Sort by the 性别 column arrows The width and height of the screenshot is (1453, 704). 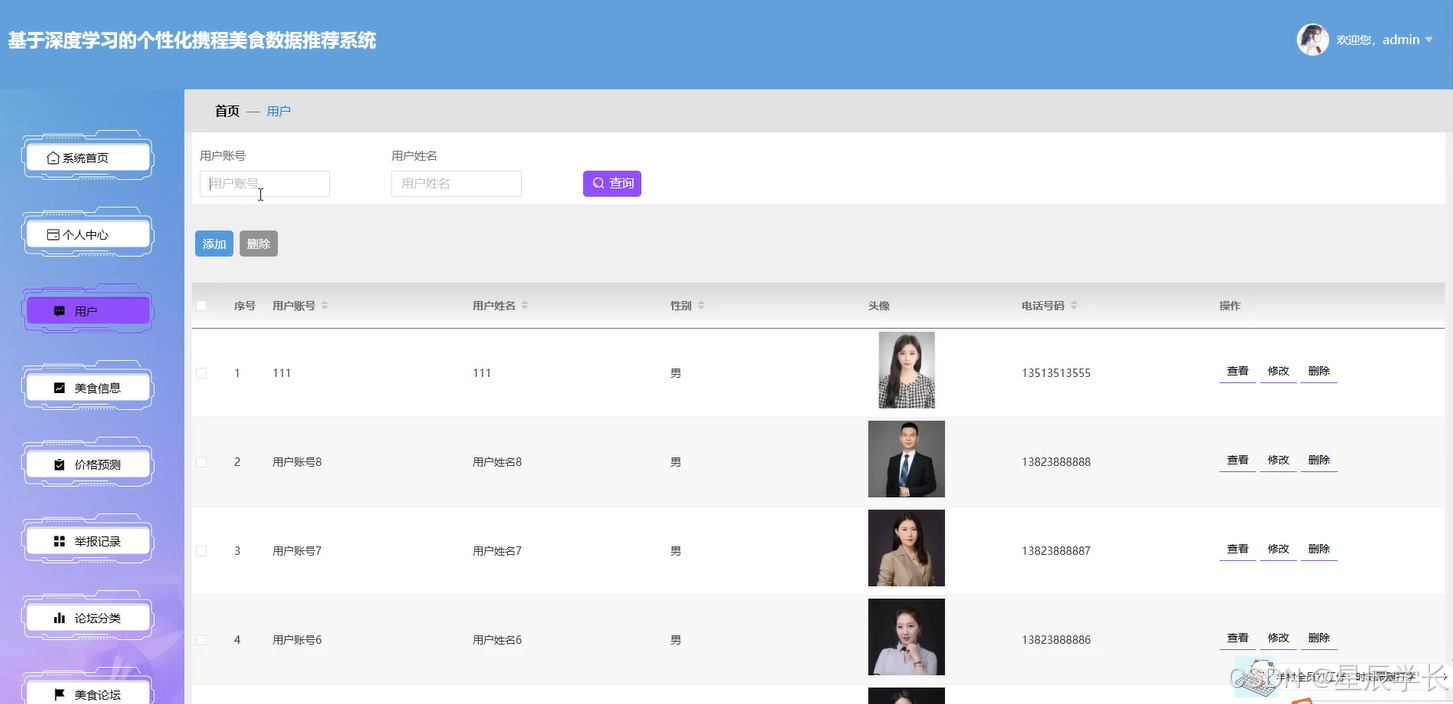tap(701, 306)
